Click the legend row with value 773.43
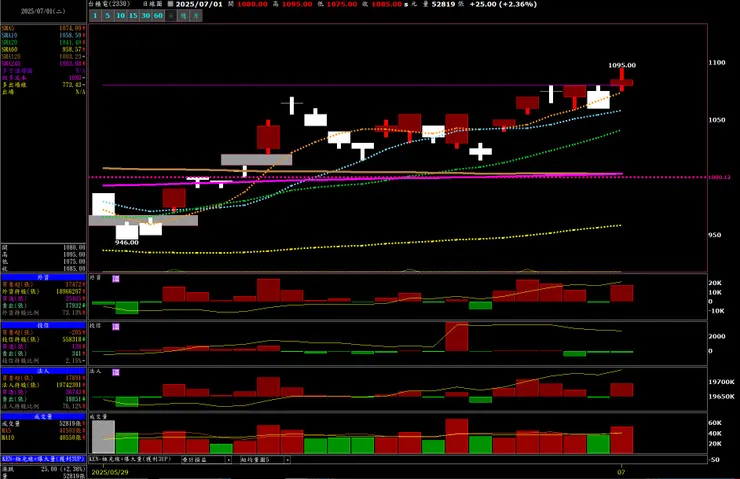 click(x=43, y=84)
